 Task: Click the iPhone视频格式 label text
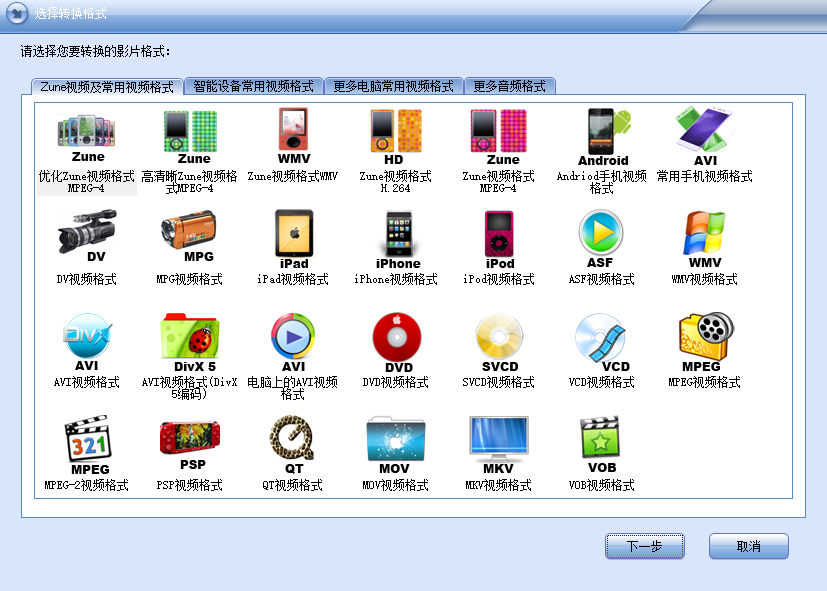tap(396, 279)
